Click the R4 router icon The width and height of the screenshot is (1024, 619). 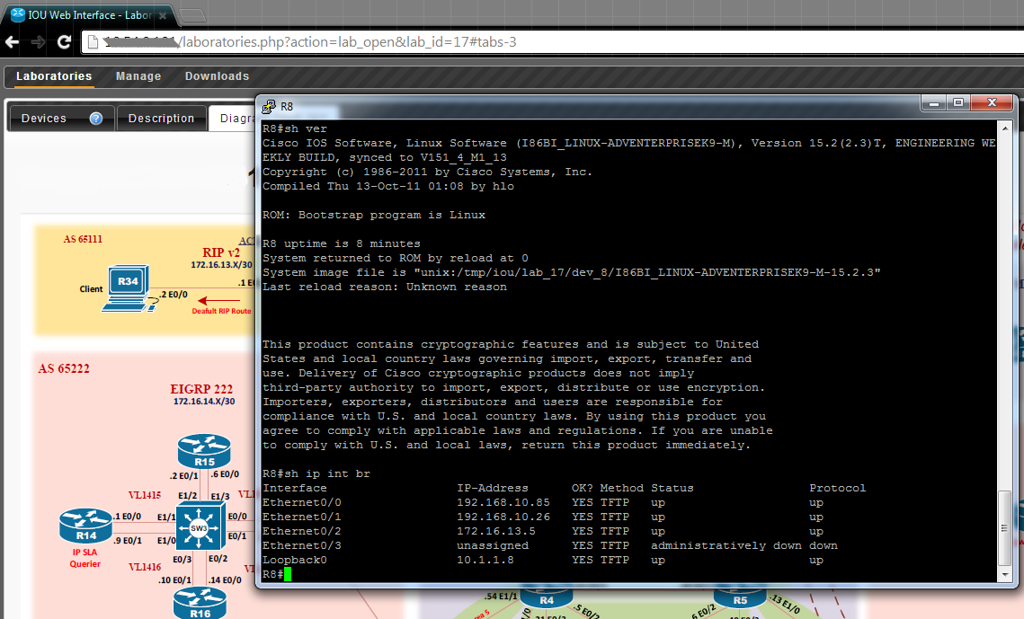(547, 597)
